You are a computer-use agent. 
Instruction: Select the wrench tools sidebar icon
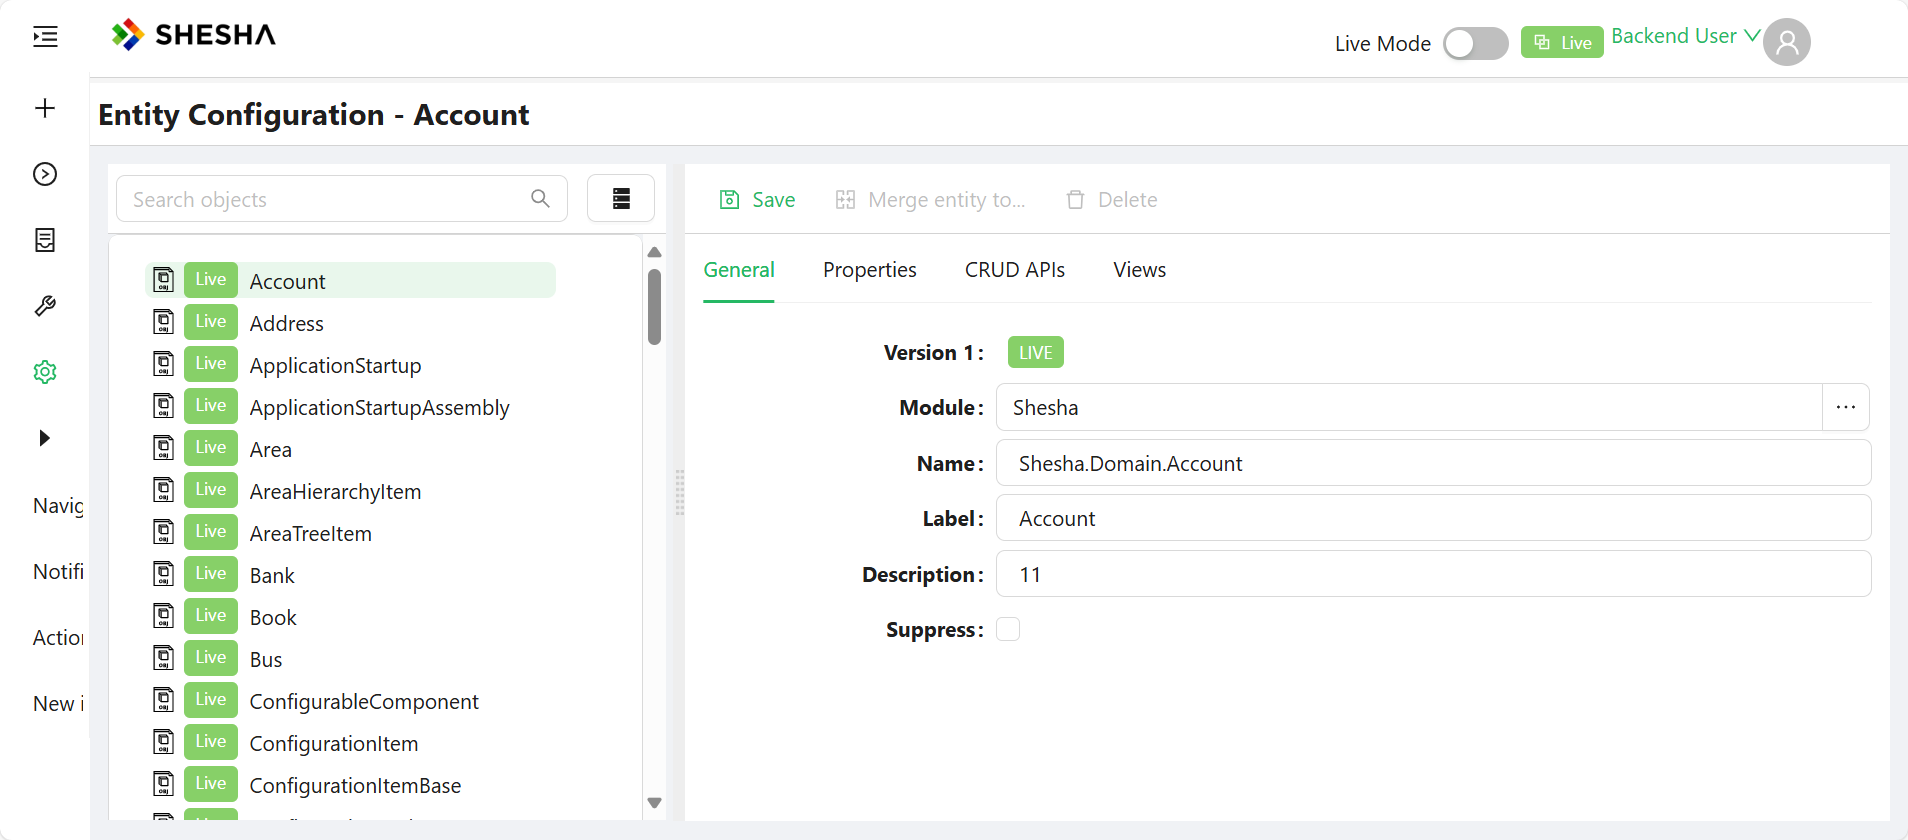pos(45,306)
